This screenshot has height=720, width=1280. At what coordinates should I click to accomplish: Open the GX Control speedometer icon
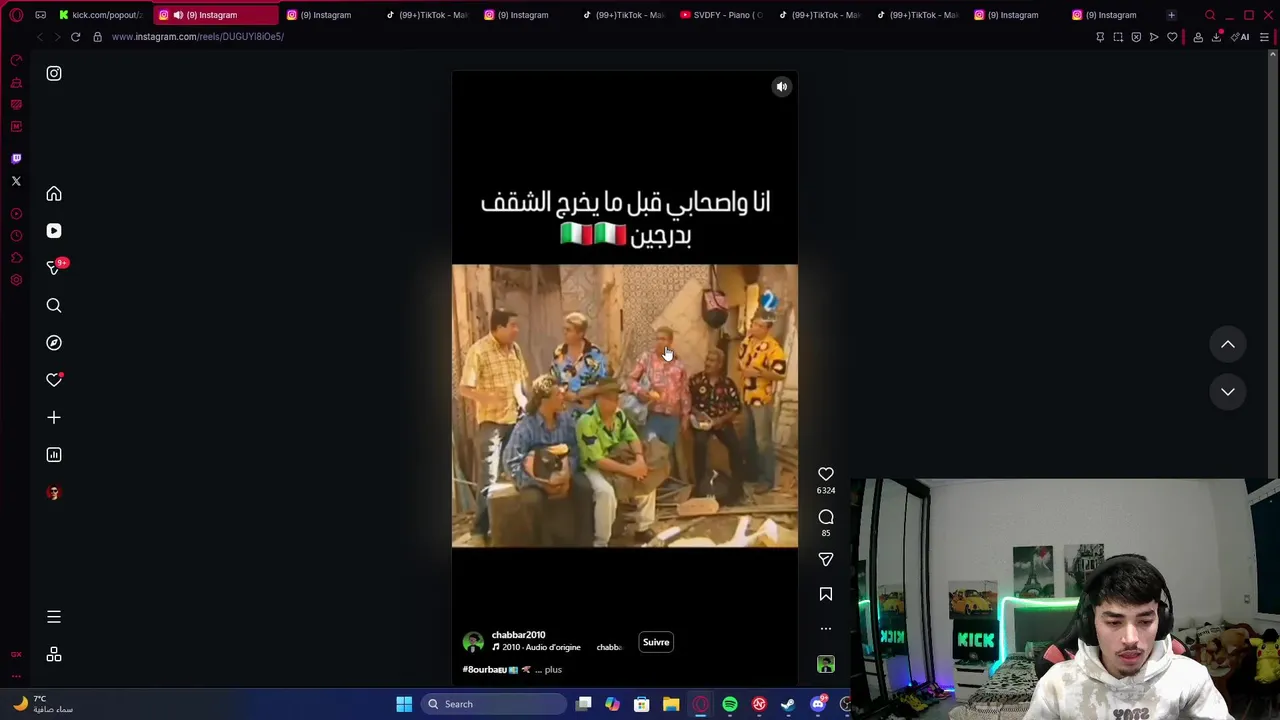[x=16, y=60]
